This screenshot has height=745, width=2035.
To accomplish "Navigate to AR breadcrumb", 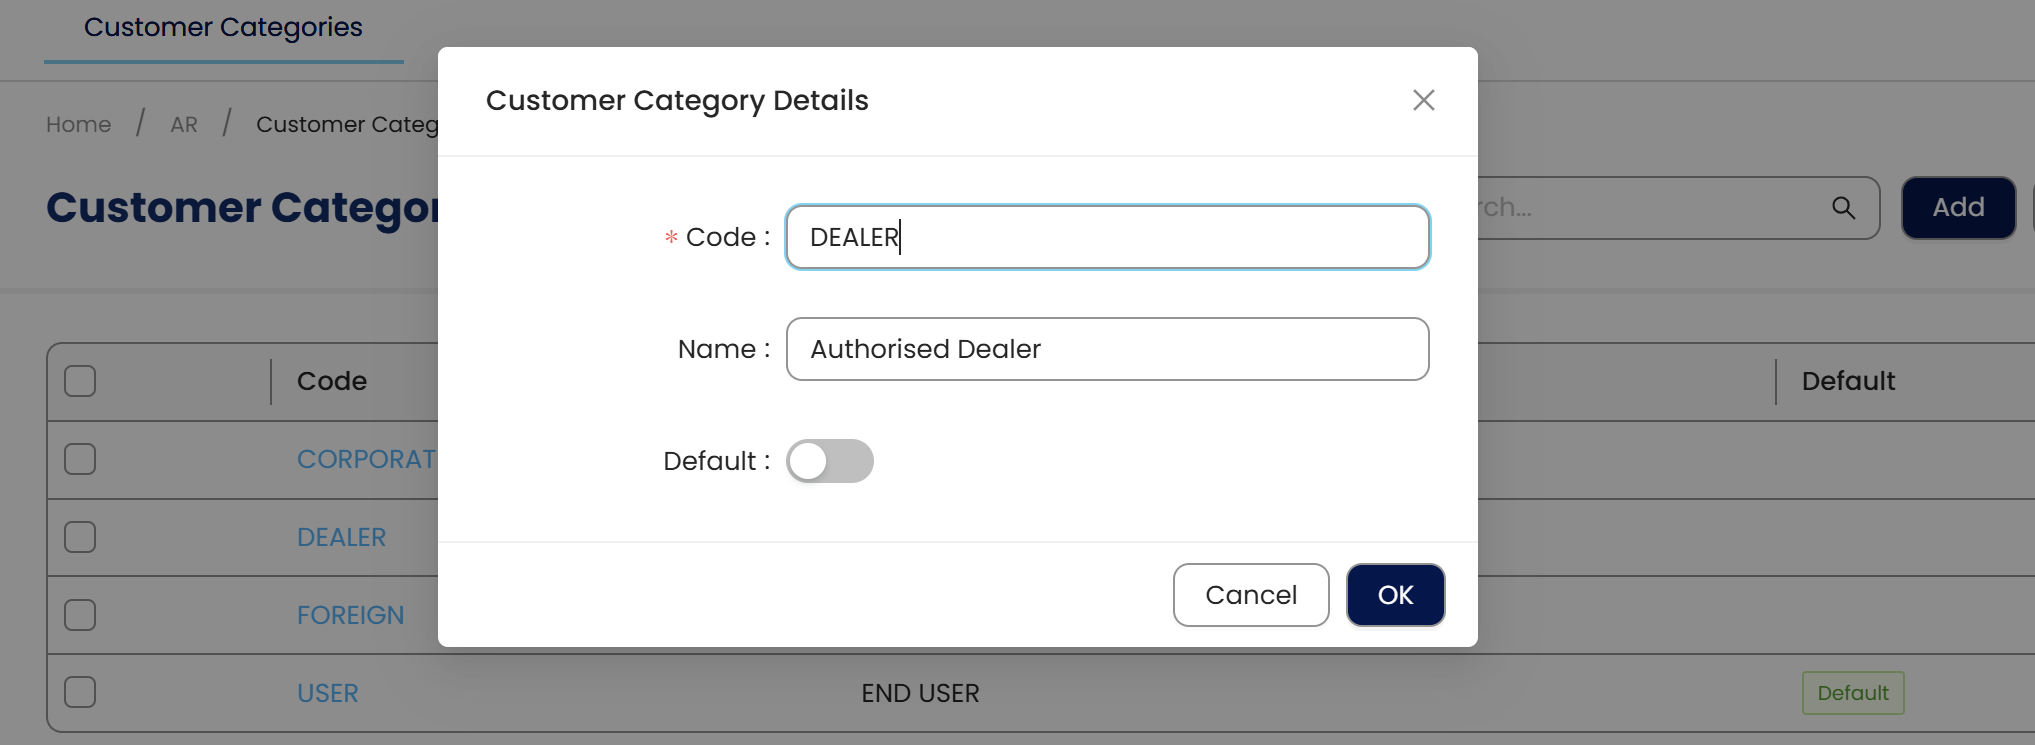I will tap(184, 125).
